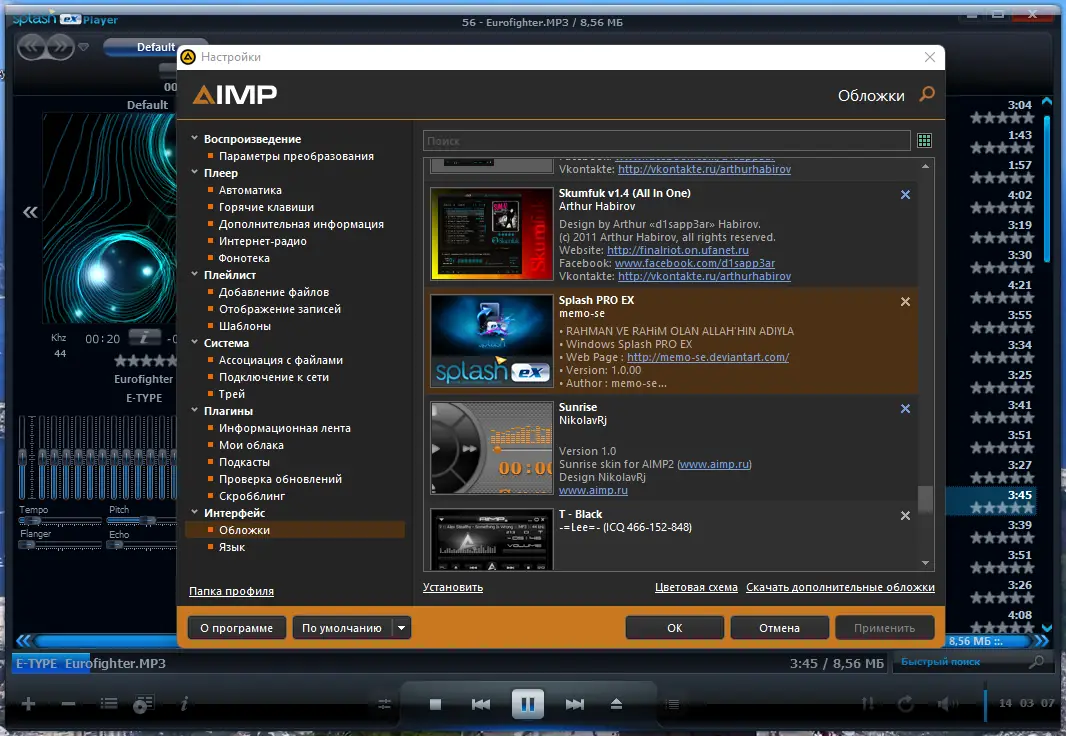Select the Skumfuk v1.4 skin thumbnail
The width and height of the screenshot is (1066, 736).
[492, 233]
